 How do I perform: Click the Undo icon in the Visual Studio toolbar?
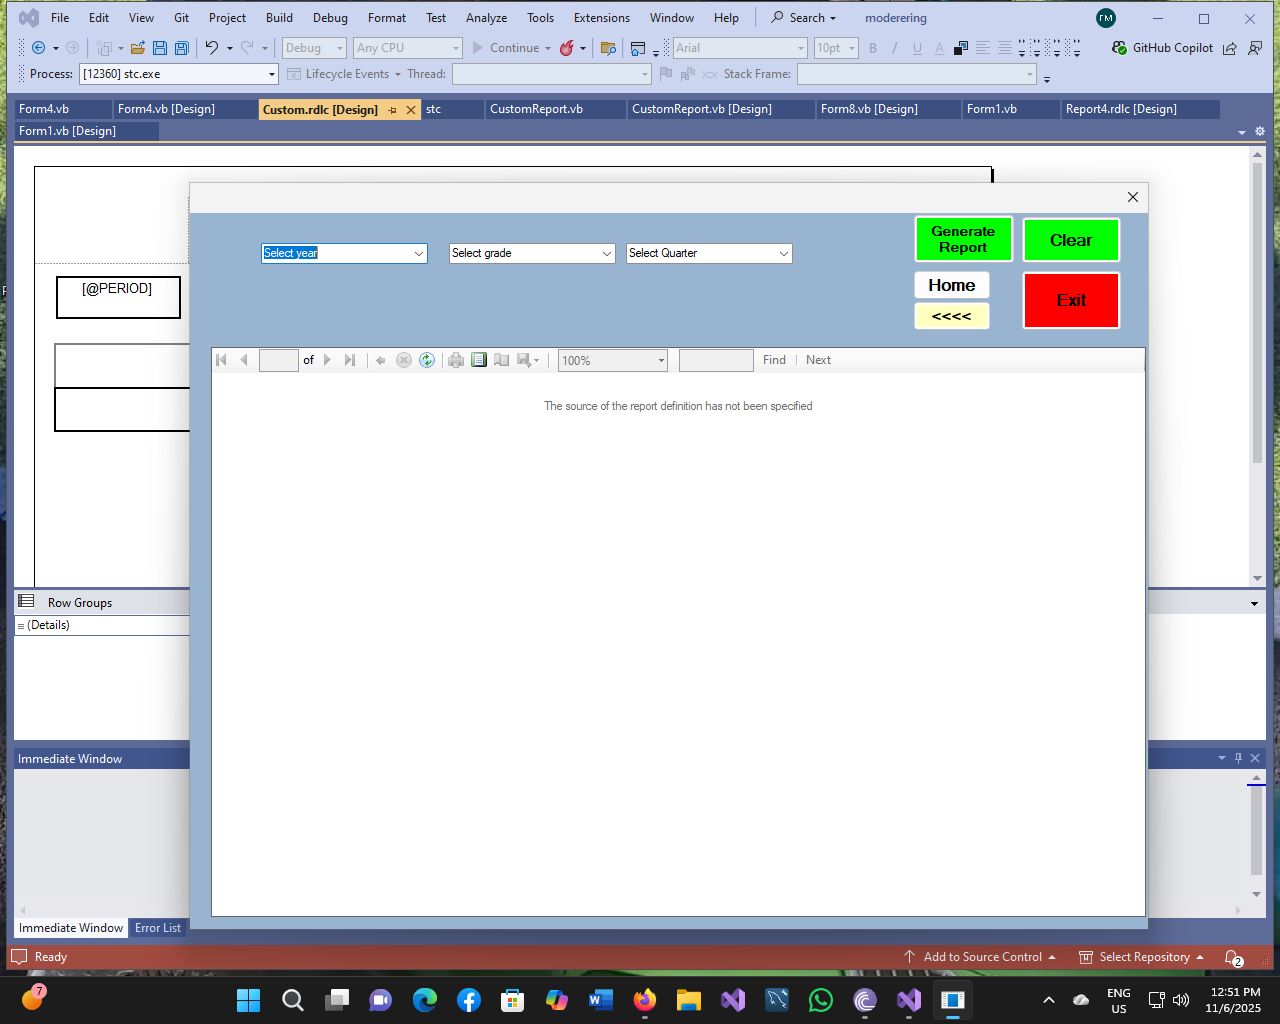click(211, 48)
